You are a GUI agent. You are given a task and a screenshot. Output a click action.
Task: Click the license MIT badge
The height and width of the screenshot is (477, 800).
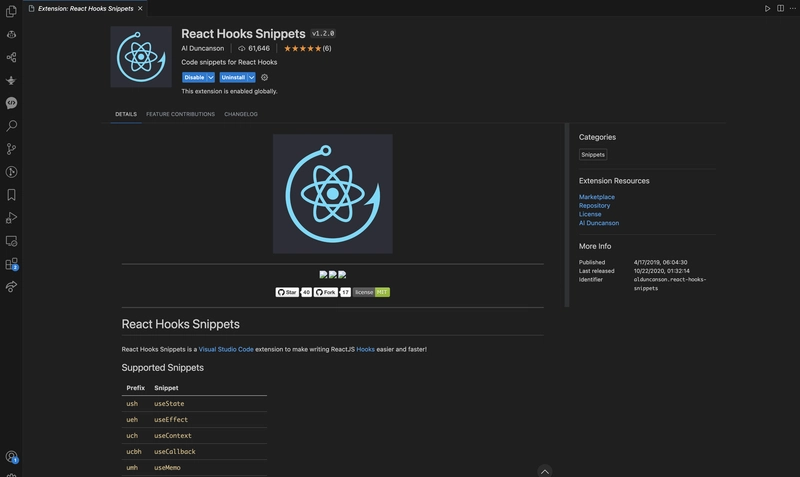point(371,292)
